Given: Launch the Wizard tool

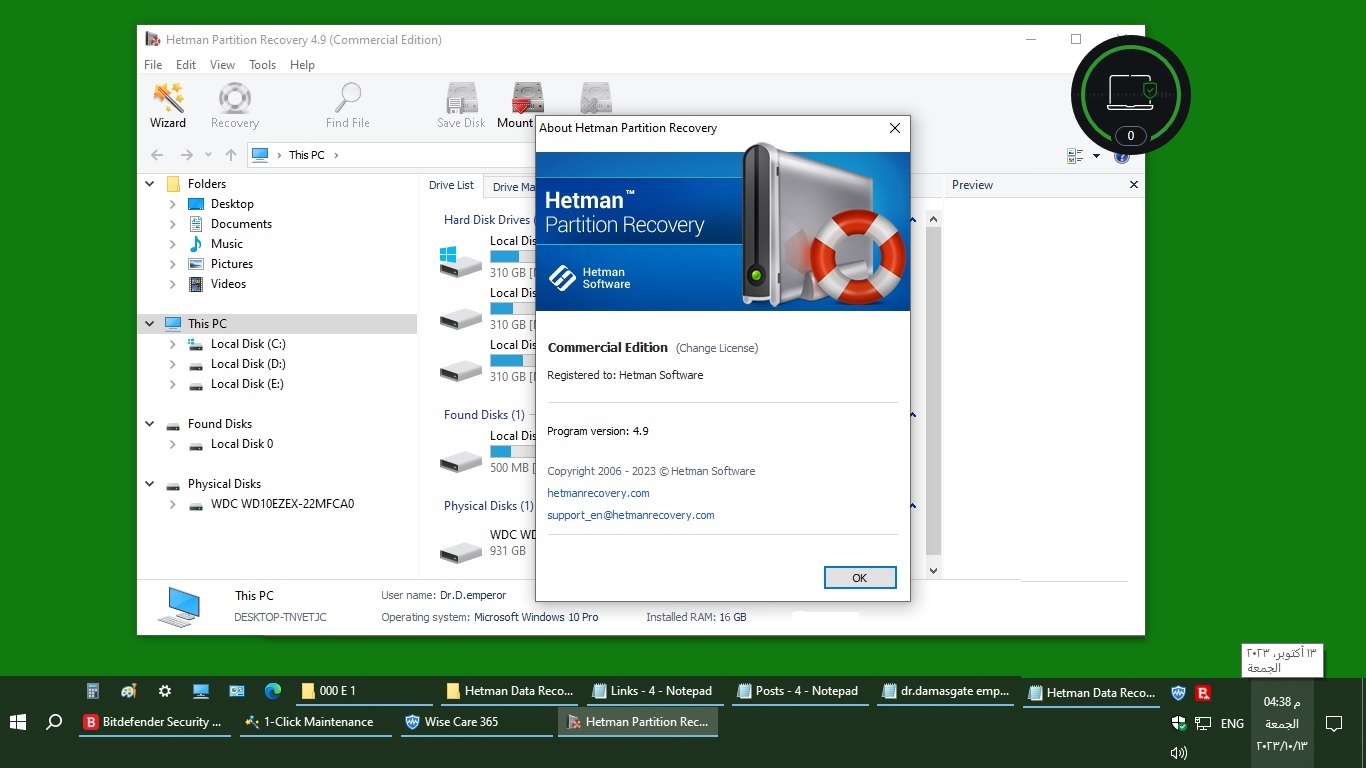Looking at the screenshot, I should (x=168, y=105).
